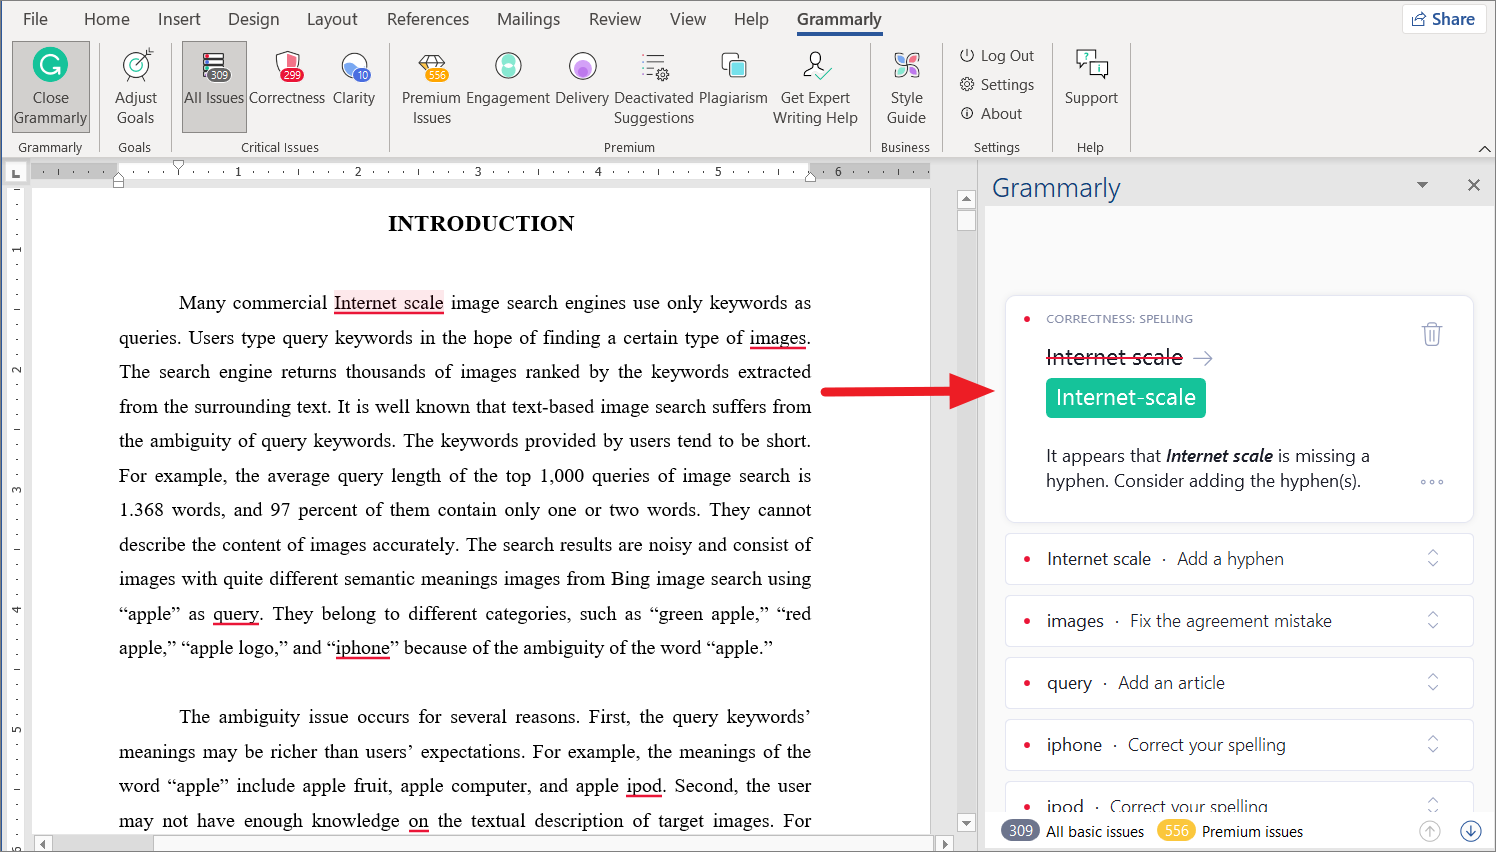View Premium Issues
Screen dimensions: 1496x852
tap(431, 86)
